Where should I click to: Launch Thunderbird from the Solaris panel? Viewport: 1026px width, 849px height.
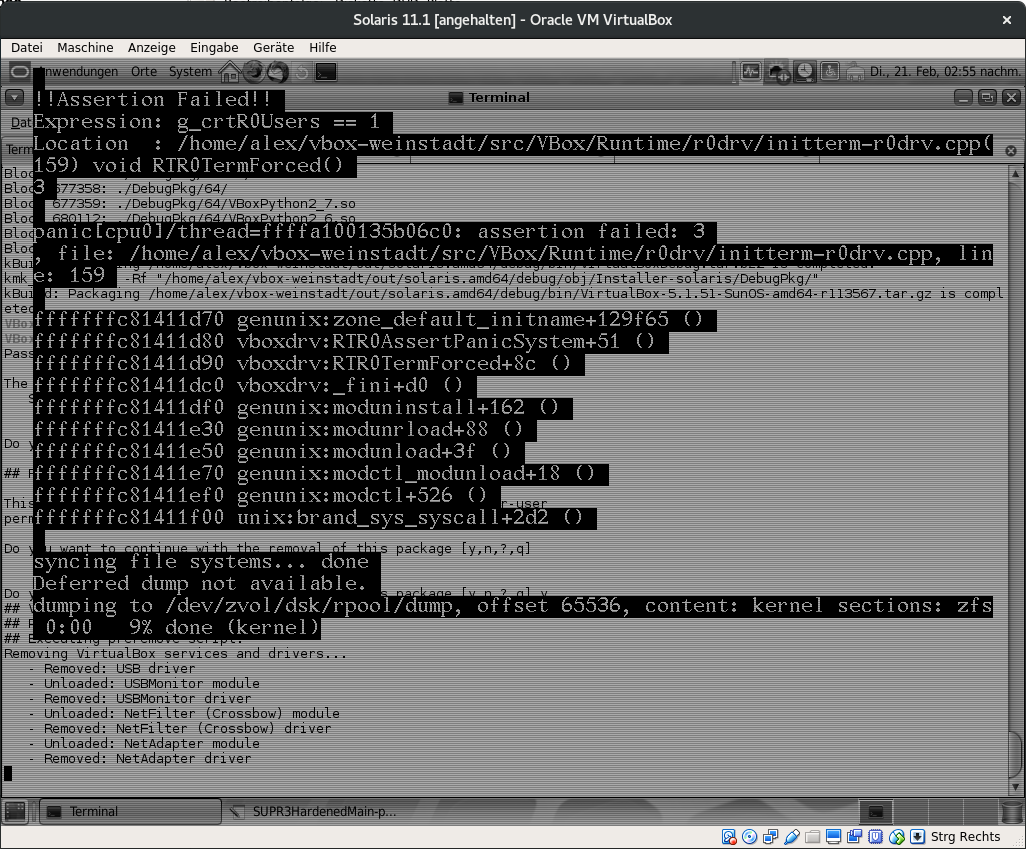tap(278, 71)
